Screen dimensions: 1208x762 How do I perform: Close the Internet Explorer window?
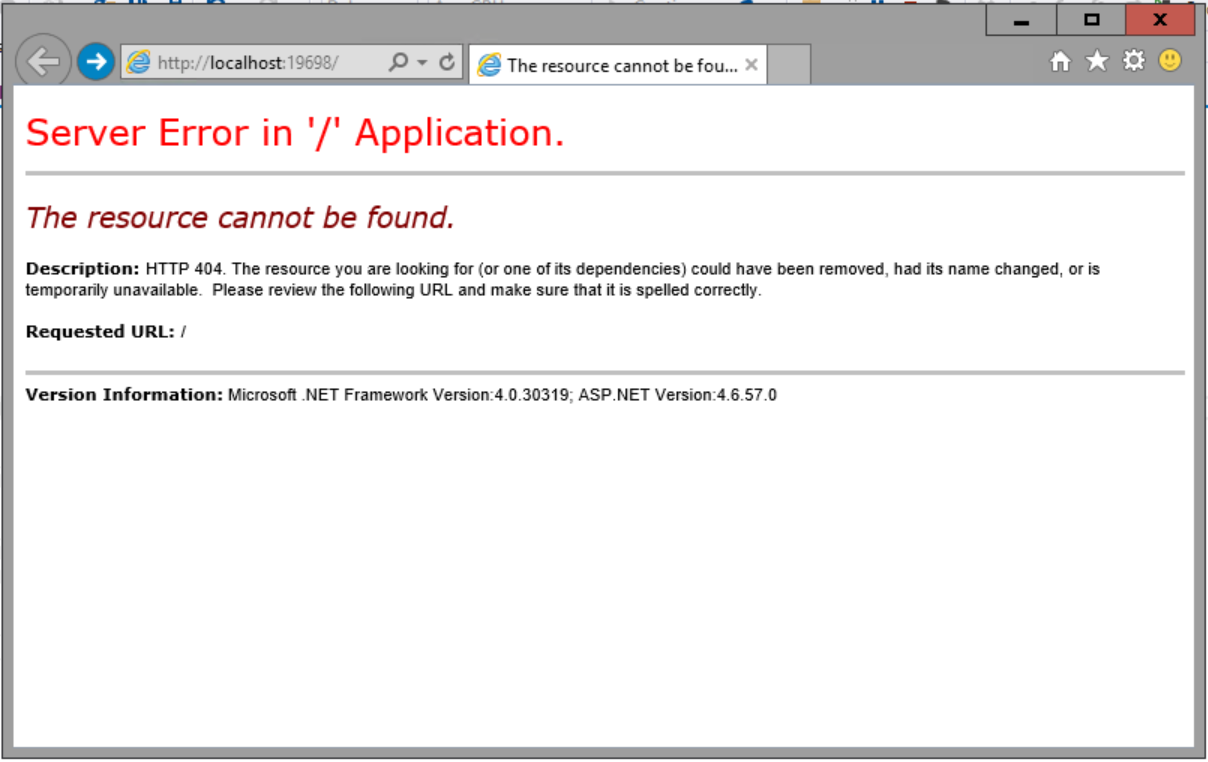tap(1160, 20)
